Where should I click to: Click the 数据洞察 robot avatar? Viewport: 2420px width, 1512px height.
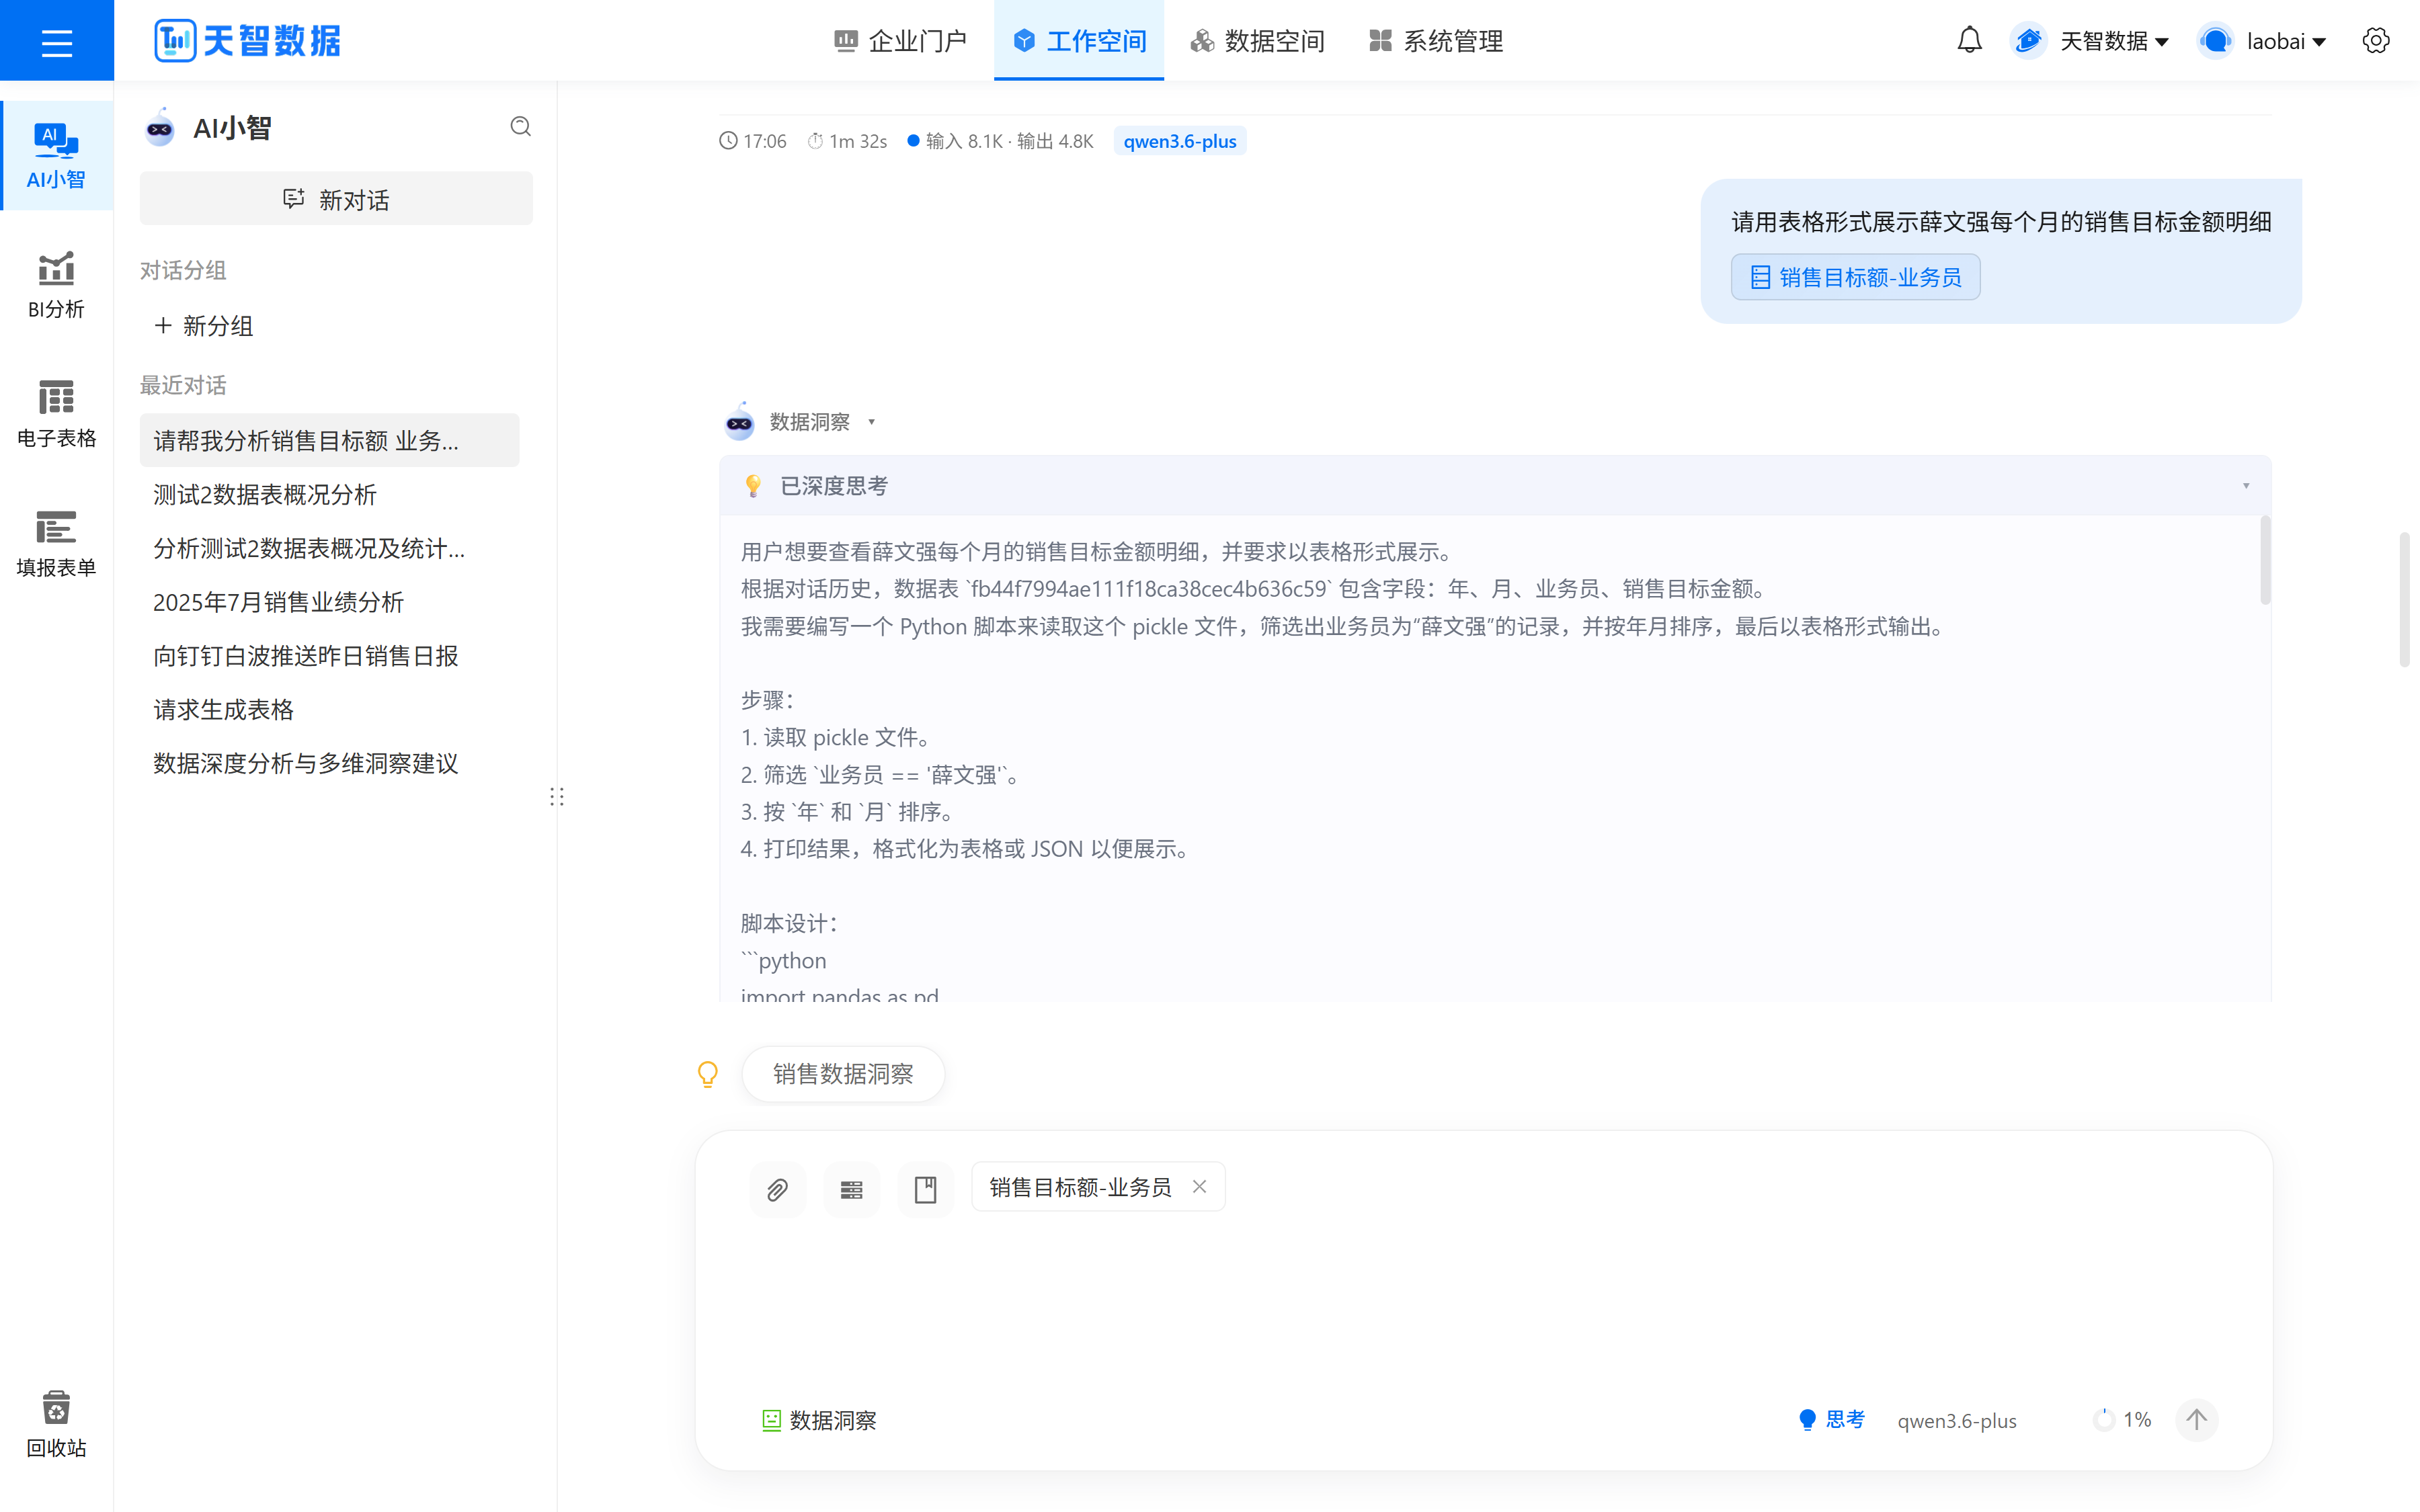739,422
